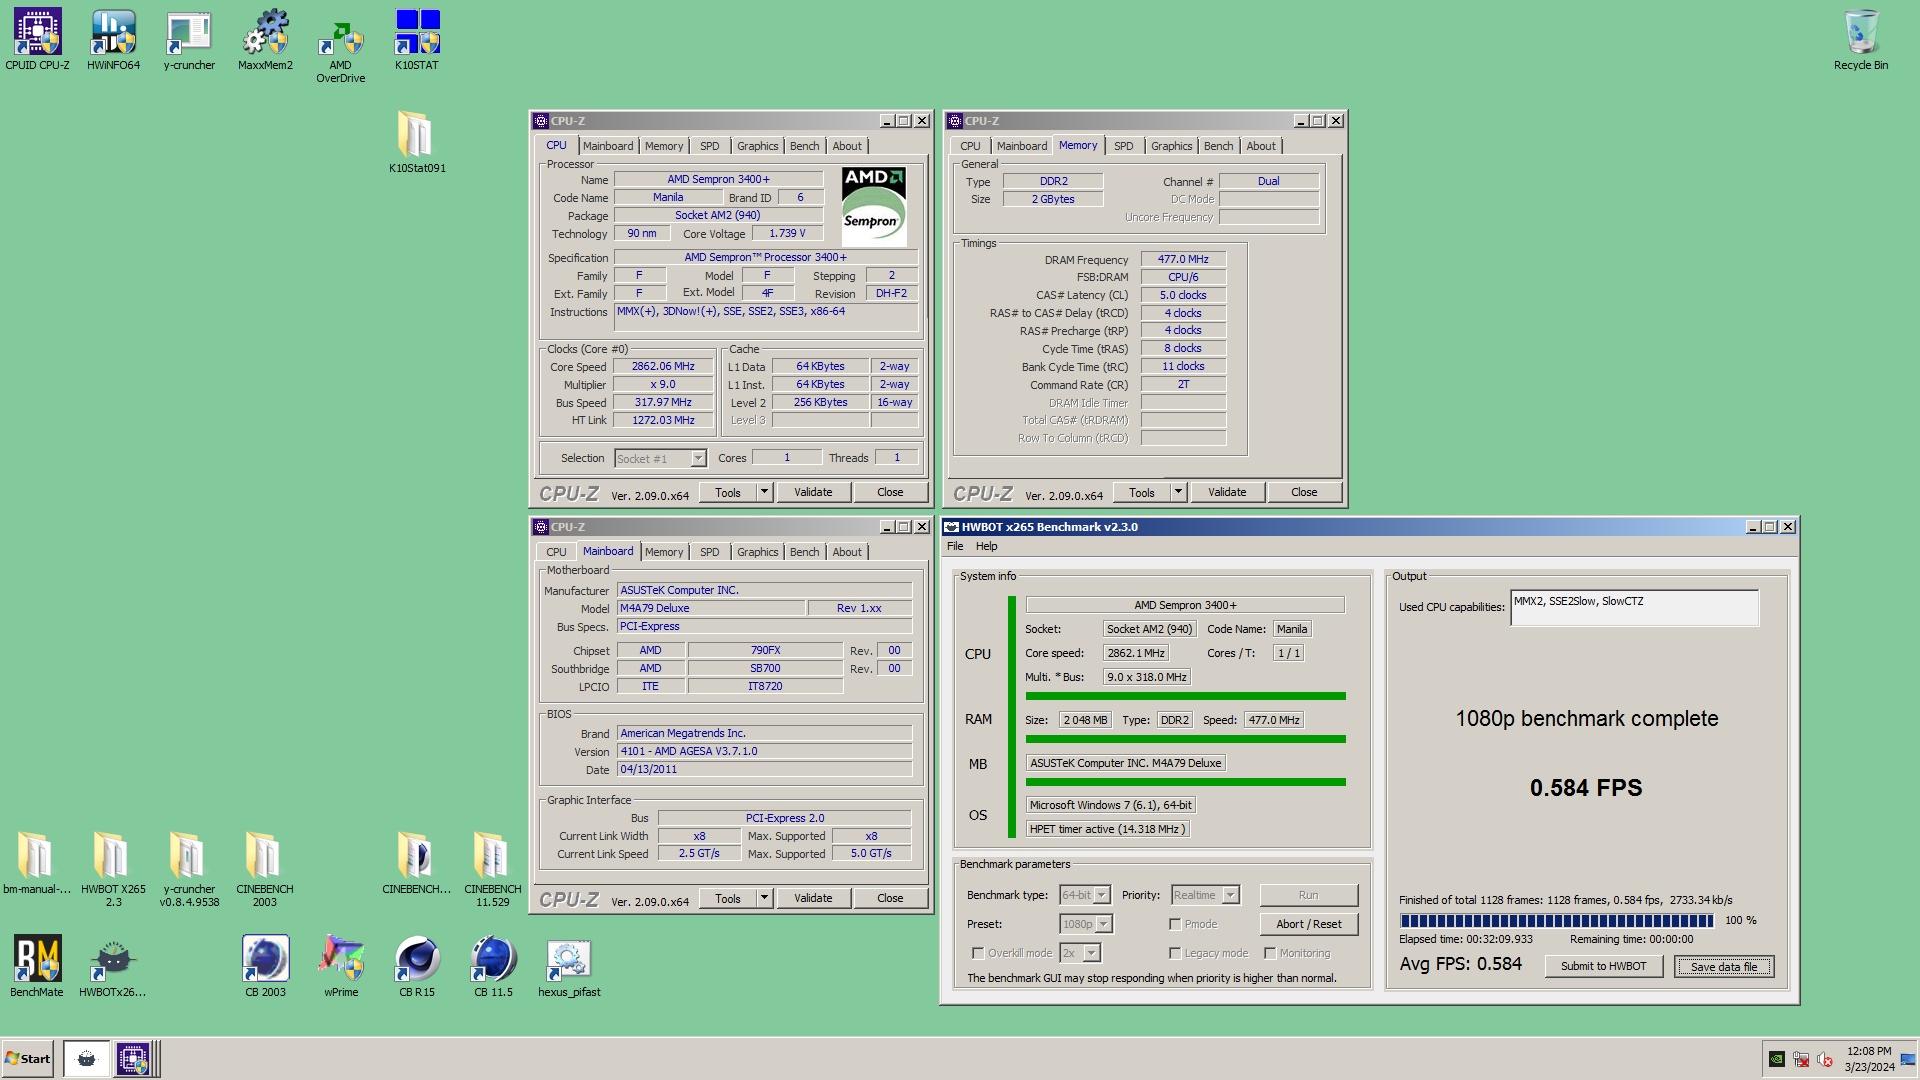Open the File menu in HWBOT x265

point(955,546)
